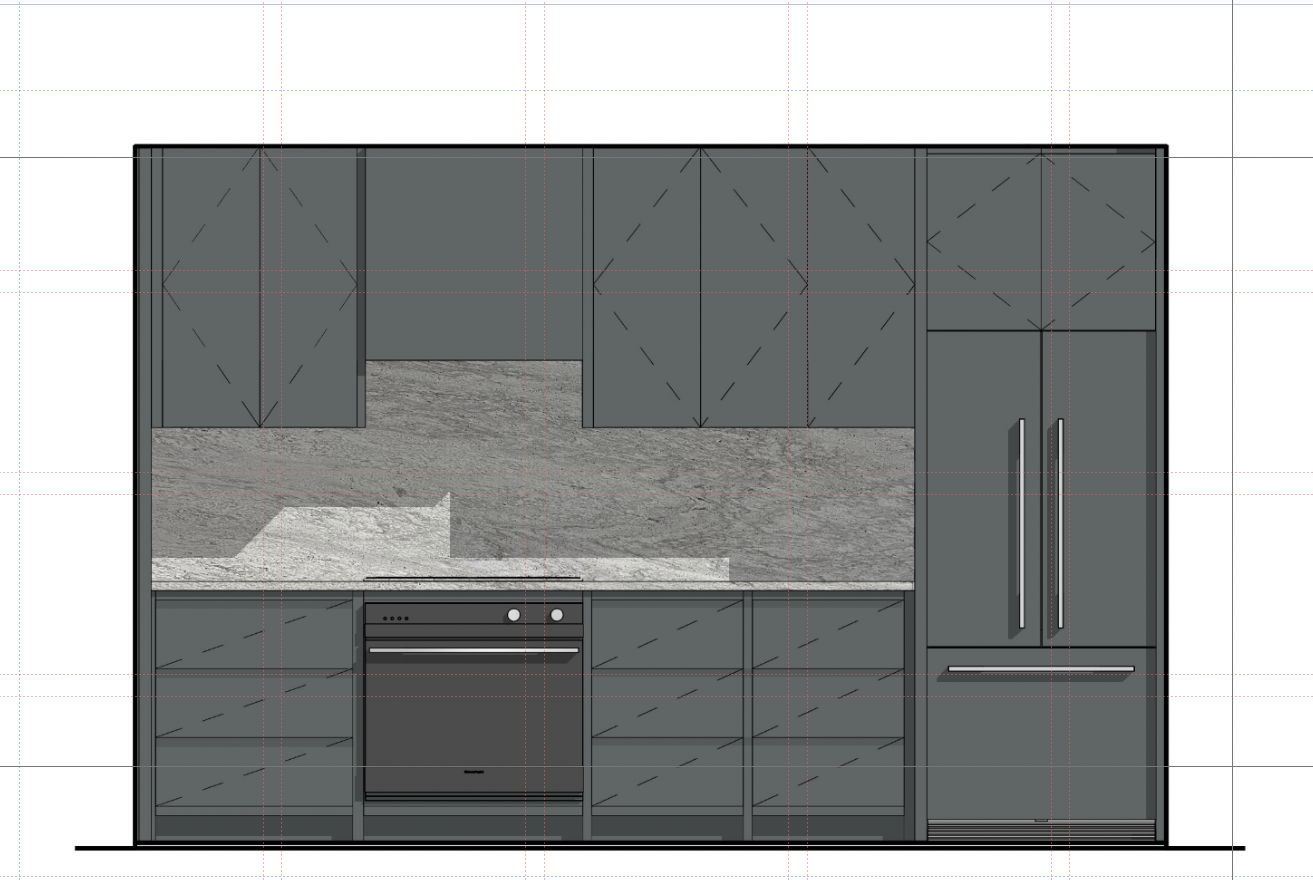Select the cabinet above the refrigerator

click(x=1041, y=241)
